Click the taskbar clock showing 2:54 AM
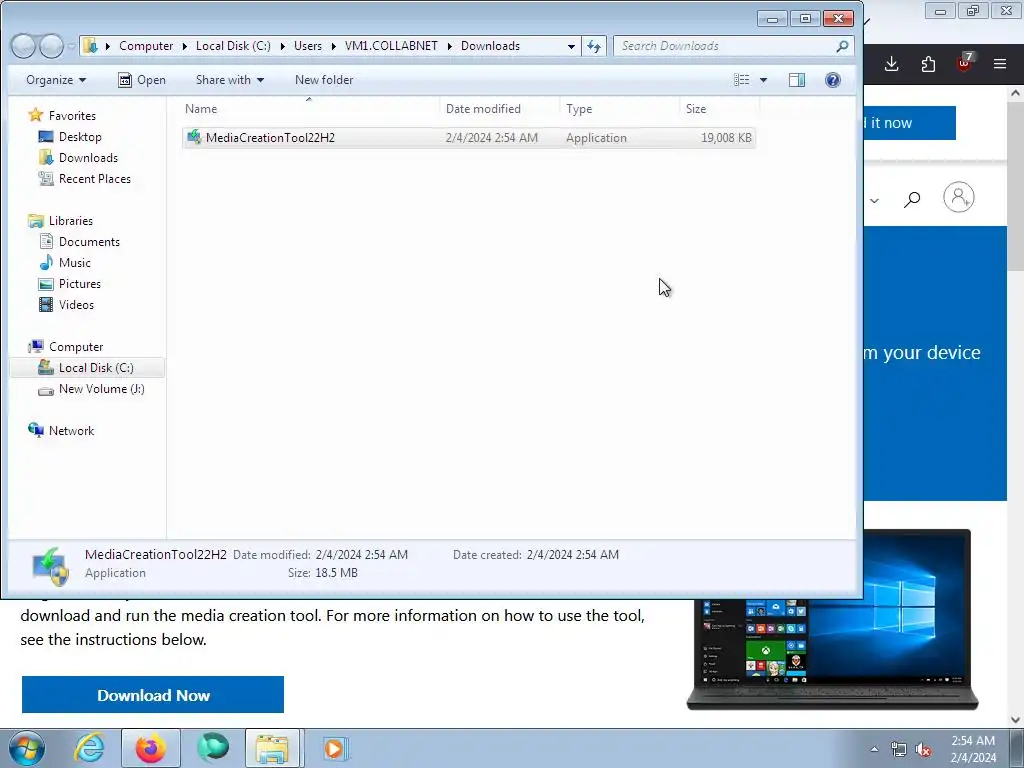This screenshot has height=768, width=1024. click(x=972, y=749)
